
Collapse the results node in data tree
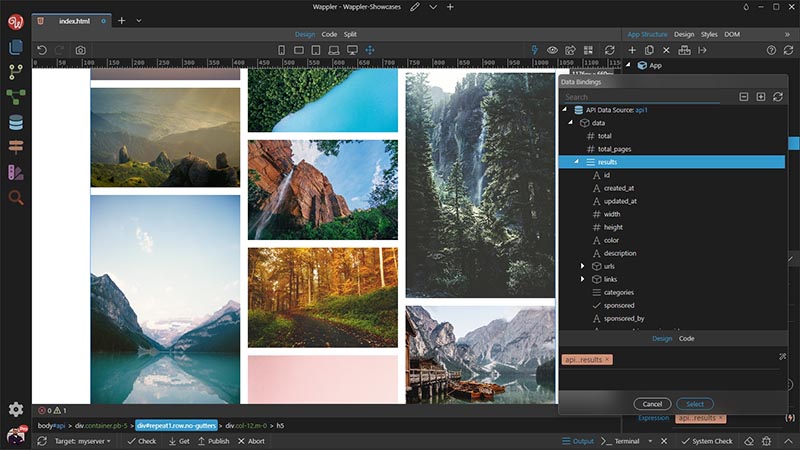click(x=576, y=162)
